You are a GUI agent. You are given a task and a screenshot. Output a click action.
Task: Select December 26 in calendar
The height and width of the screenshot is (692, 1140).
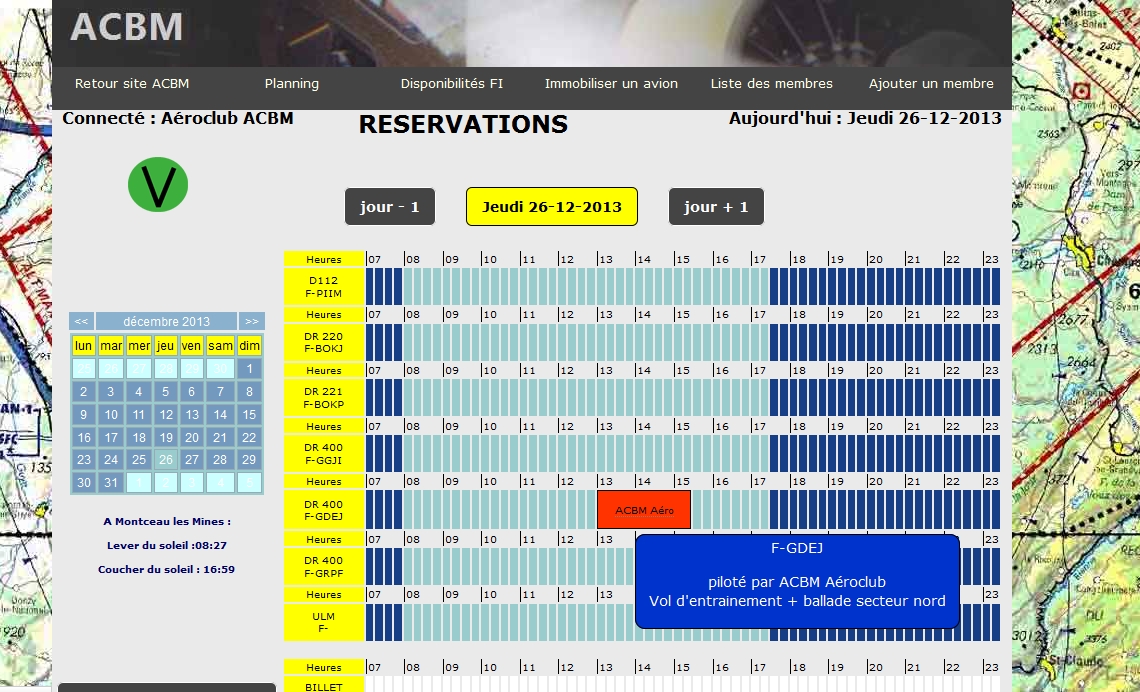(166, 460)
